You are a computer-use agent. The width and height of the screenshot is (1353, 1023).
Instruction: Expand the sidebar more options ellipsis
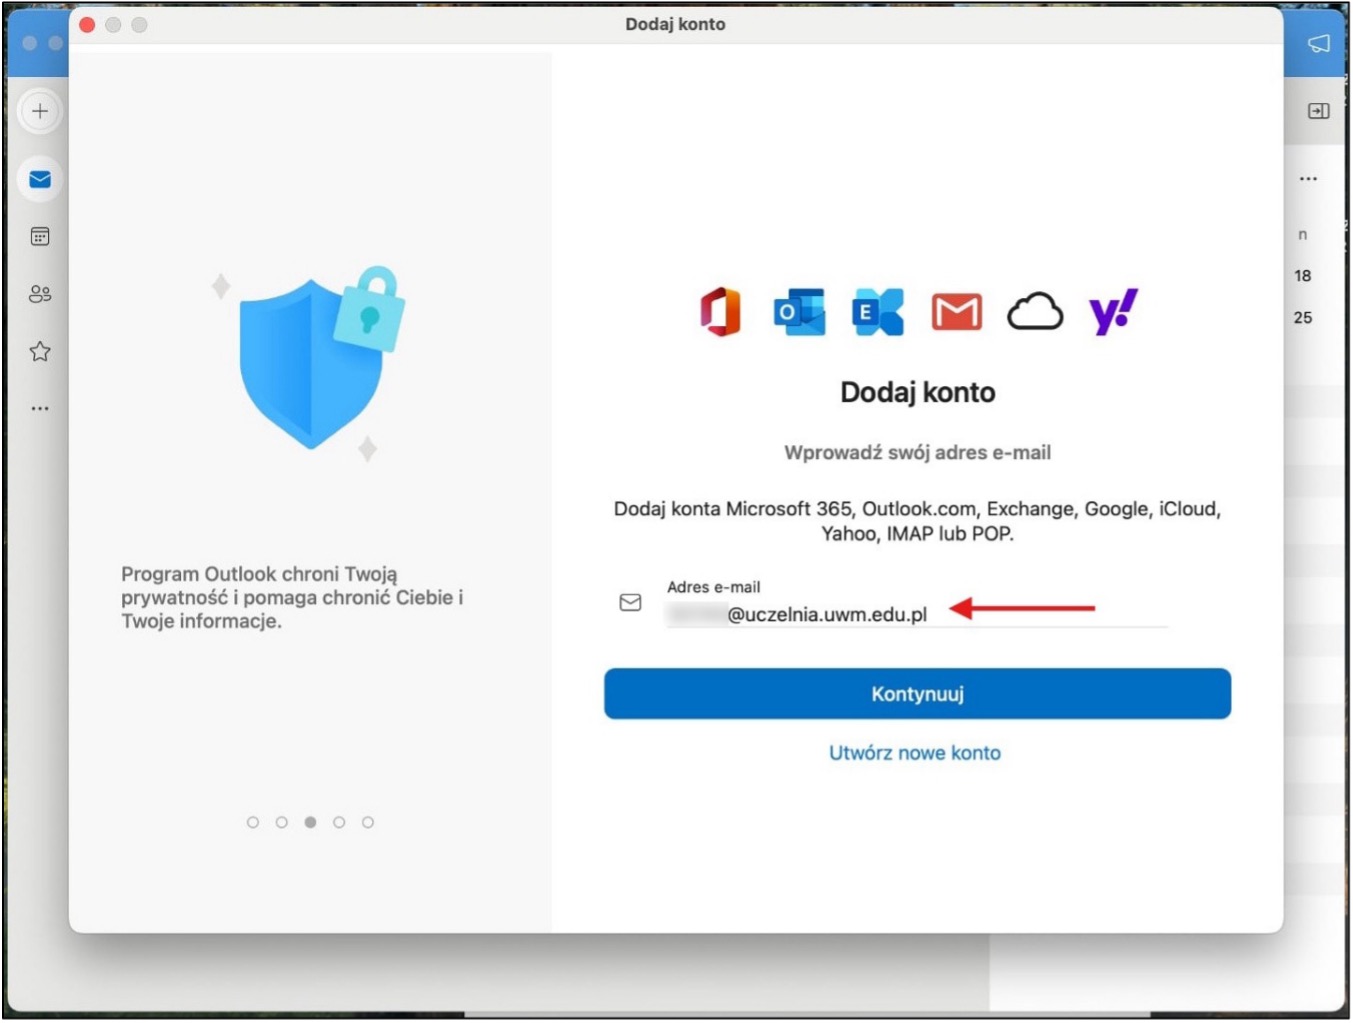pos(40,408)
